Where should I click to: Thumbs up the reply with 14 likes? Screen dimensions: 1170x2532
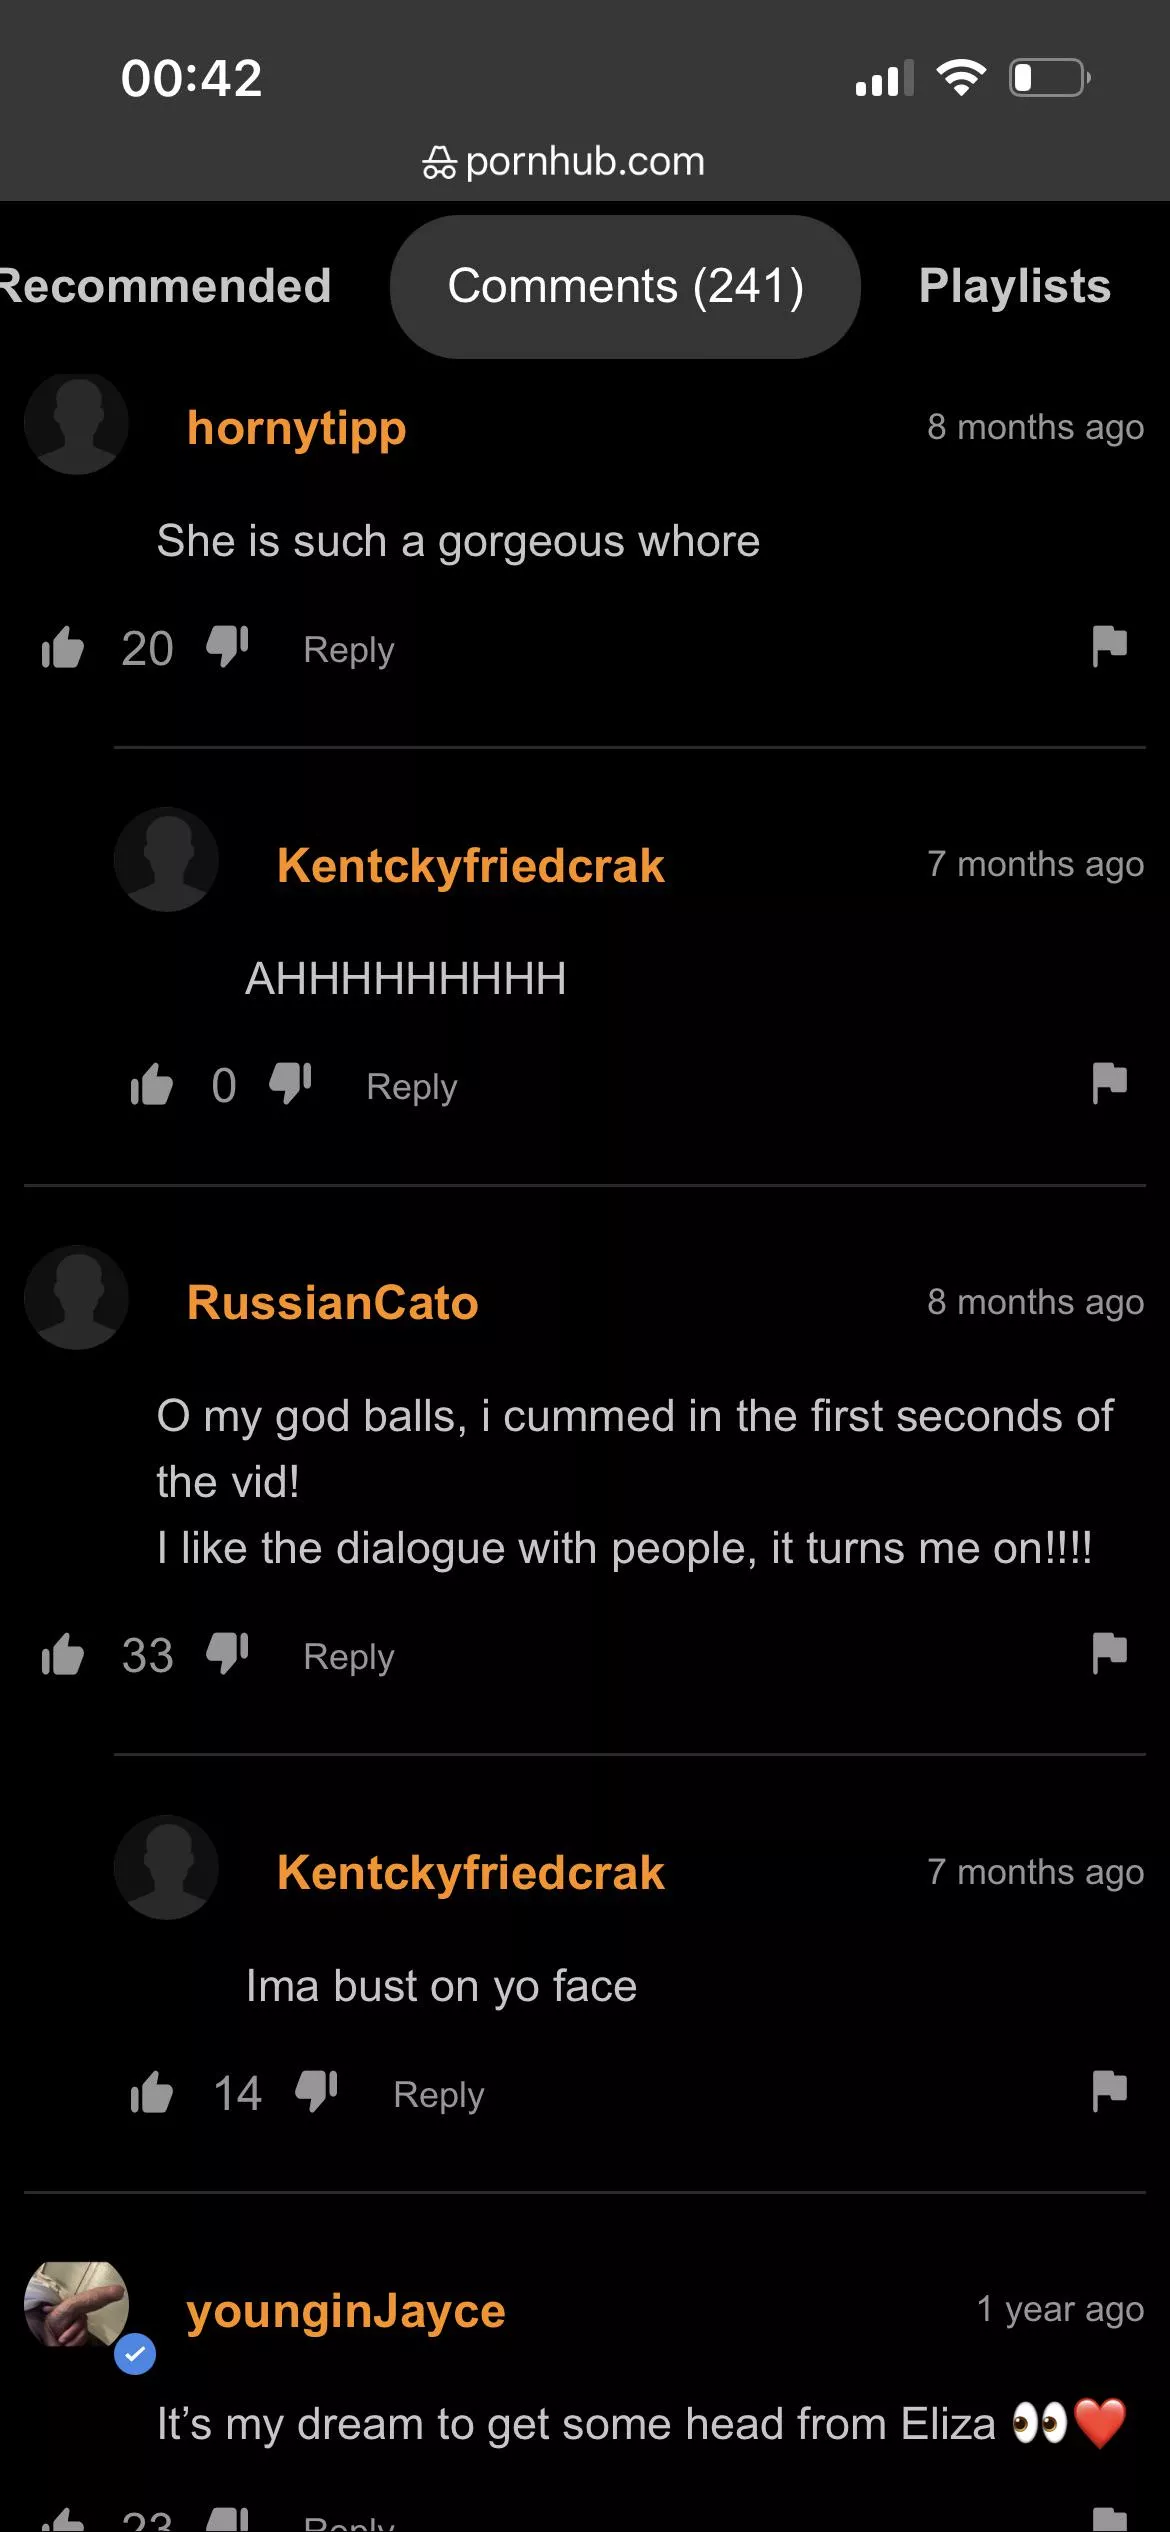pos(151,2093)
